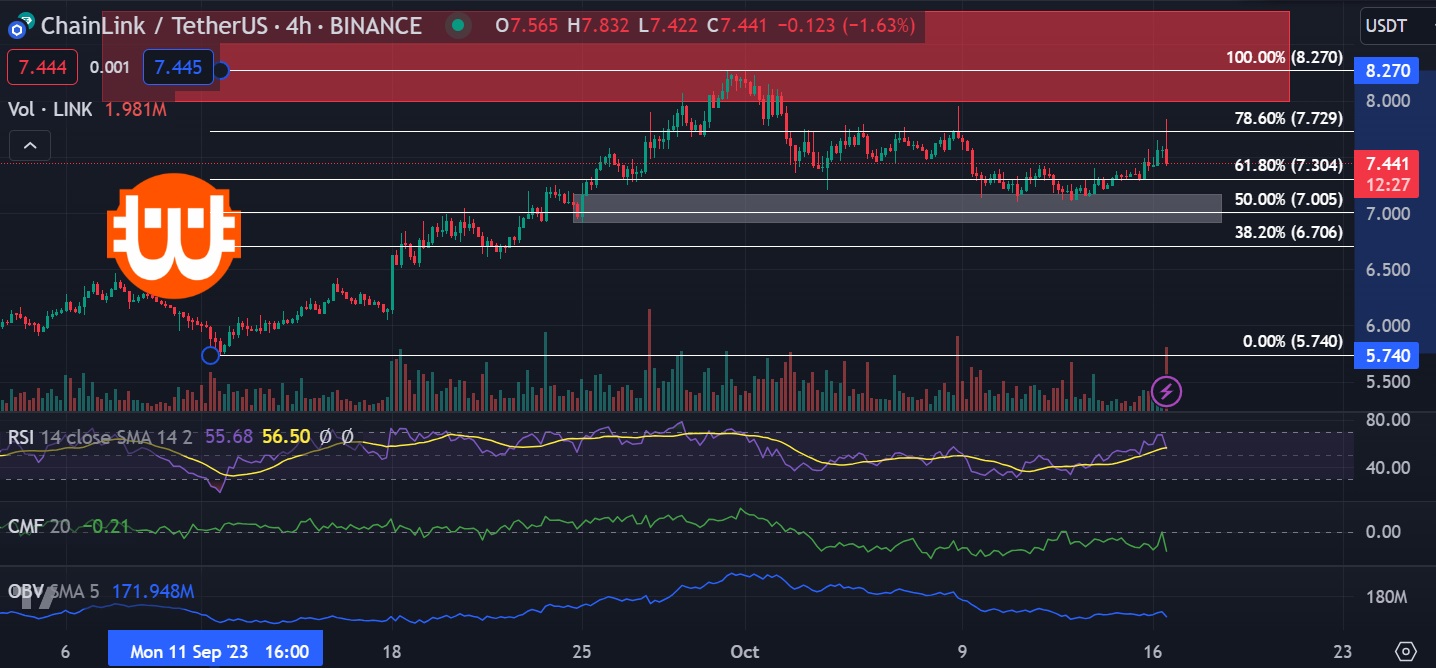Click the green market status dot
This screenshot has width=1436, height=668.
(x=457, y=26)
